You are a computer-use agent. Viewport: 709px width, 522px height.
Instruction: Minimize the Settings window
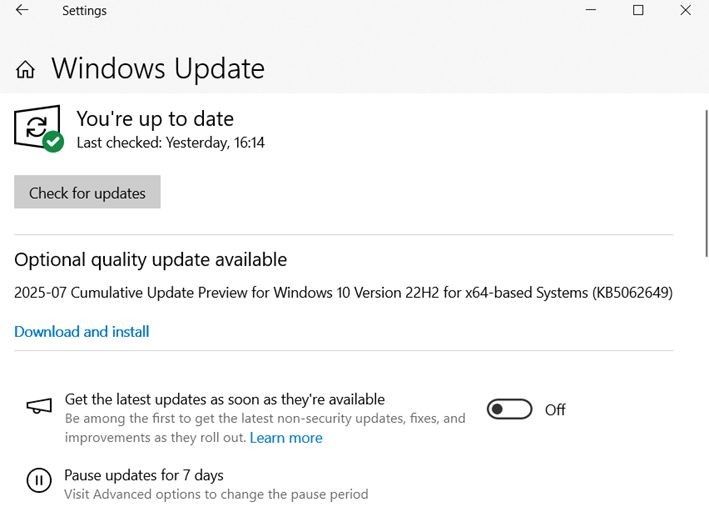(x=591, y=11)
